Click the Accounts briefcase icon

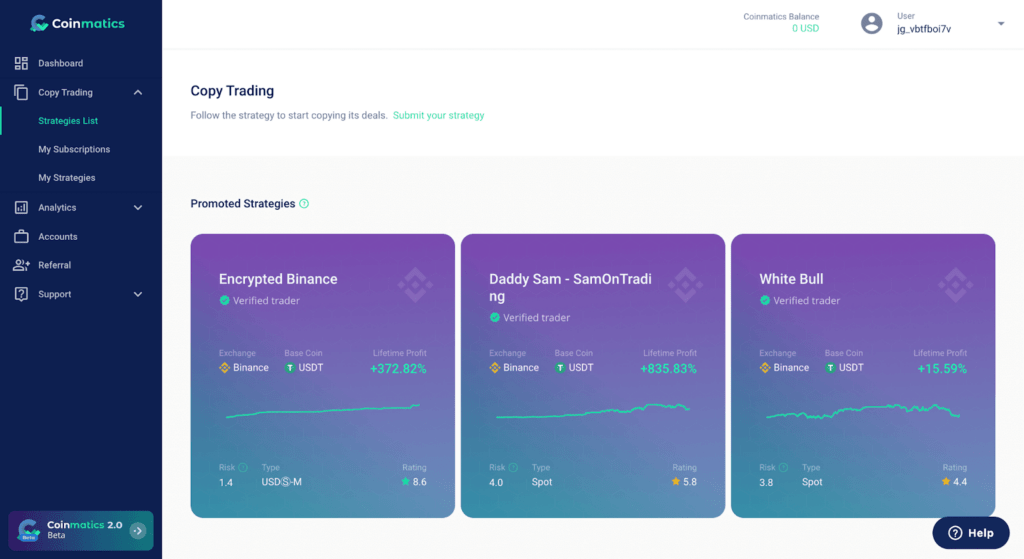pyautogui.click(x=21, y=236)
